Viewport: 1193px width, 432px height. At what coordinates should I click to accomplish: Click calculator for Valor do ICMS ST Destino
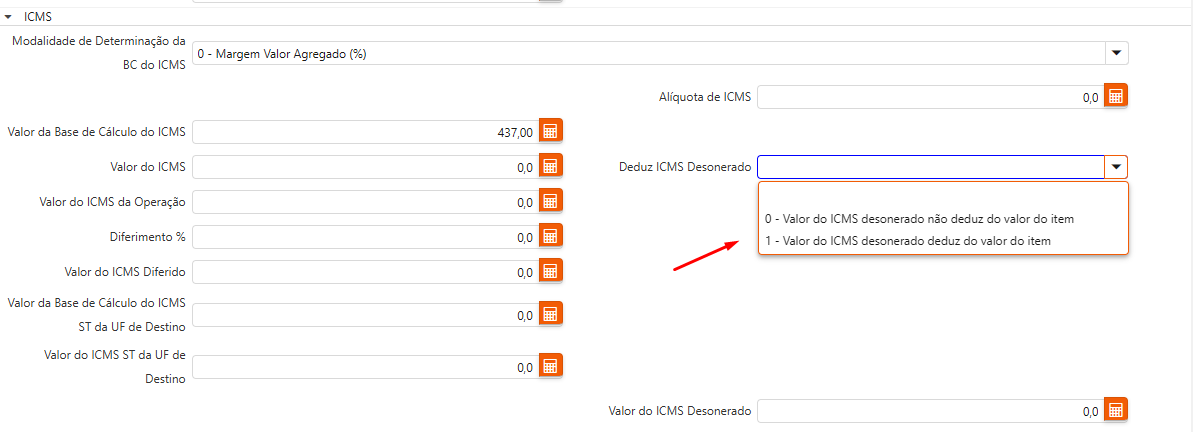(549, 366)
